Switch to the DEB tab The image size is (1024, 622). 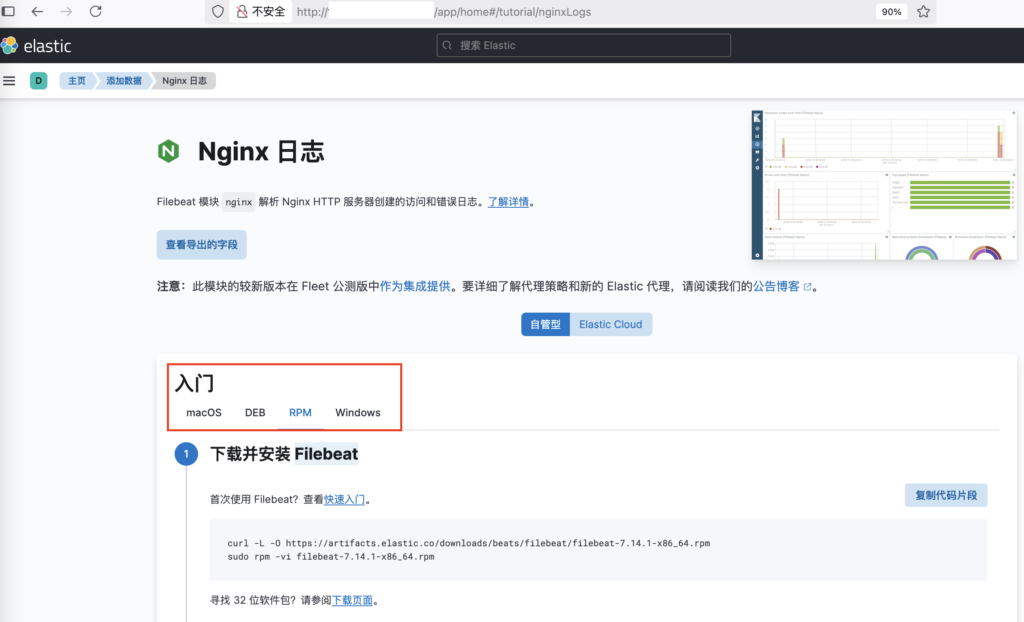click(x=255, y=413)
